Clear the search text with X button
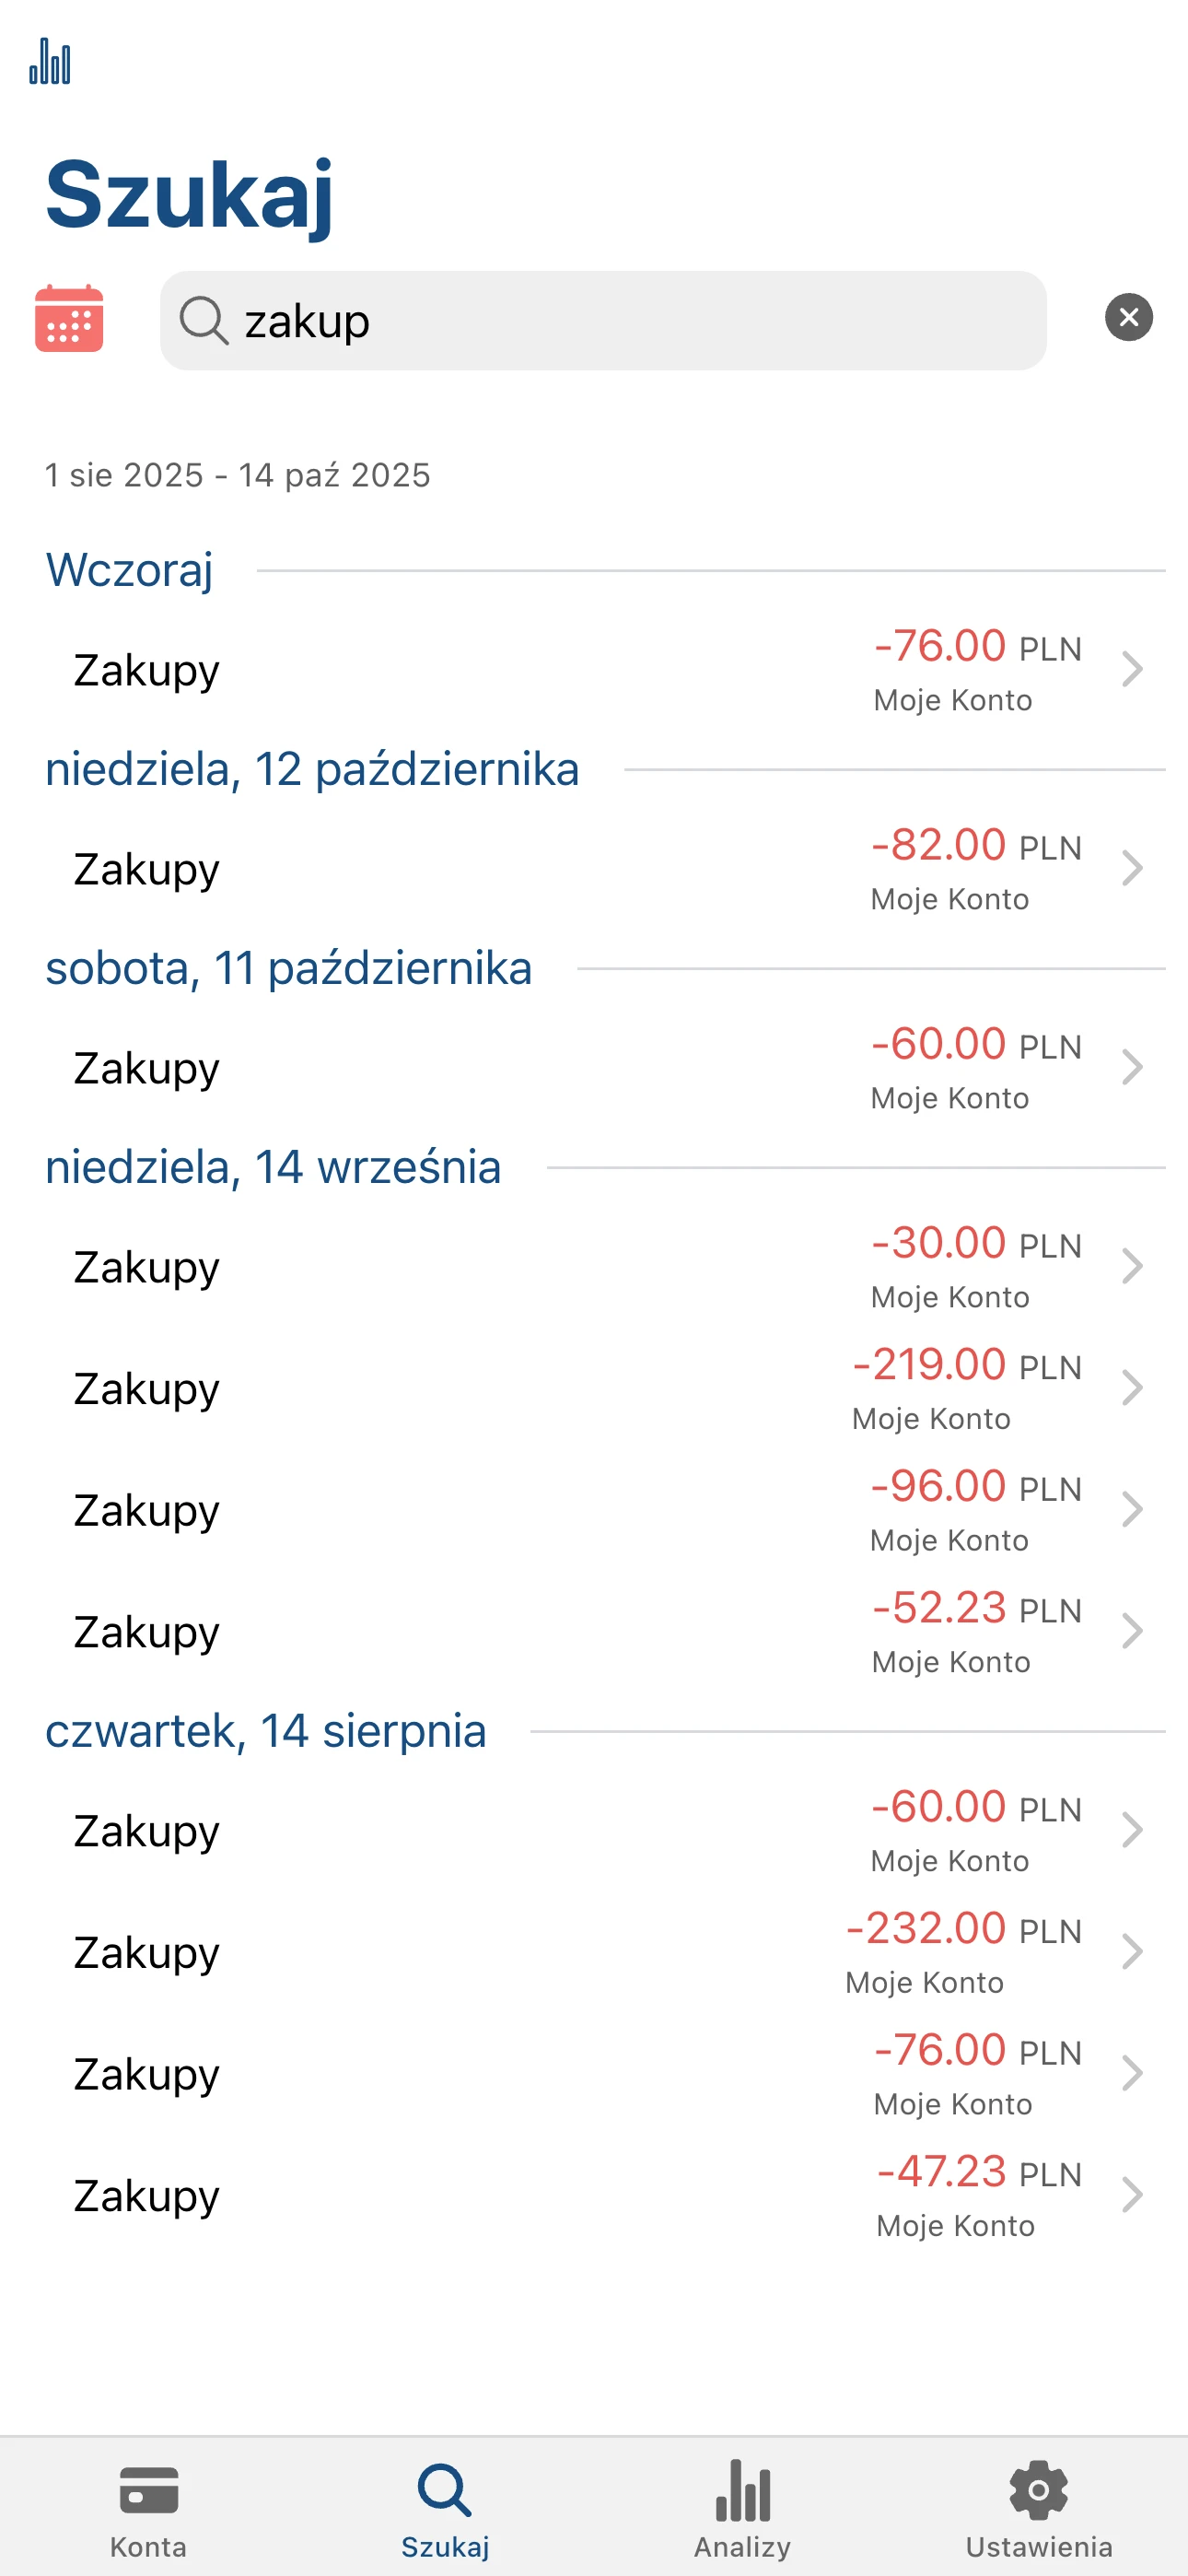The image size is (1188, 2576). click(x=1128, y=318)
